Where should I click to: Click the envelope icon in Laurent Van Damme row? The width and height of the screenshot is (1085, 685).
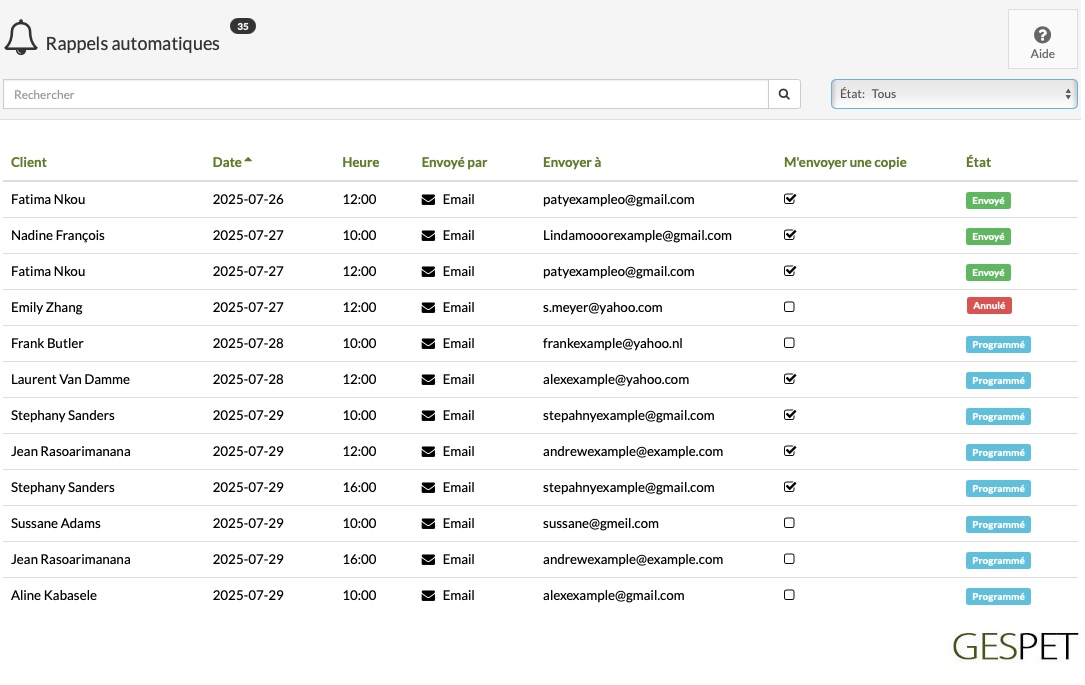click(x=428, y=380)
